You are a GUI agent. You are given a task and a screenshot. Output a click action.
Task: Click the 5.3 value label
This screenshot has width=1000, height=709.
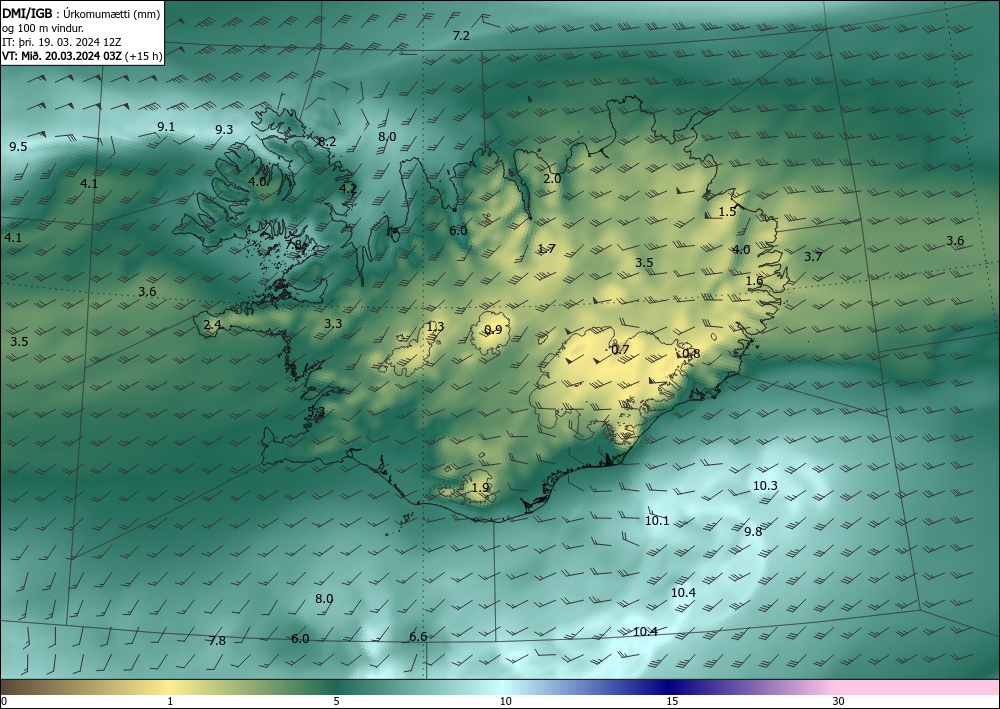[x=316, y=411]
